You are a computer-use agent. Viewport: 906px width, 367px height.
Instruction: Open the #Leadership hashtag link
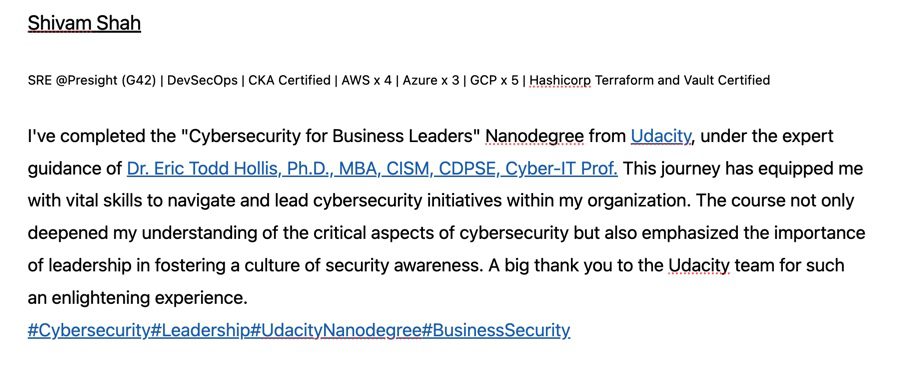tap(200, 331)
